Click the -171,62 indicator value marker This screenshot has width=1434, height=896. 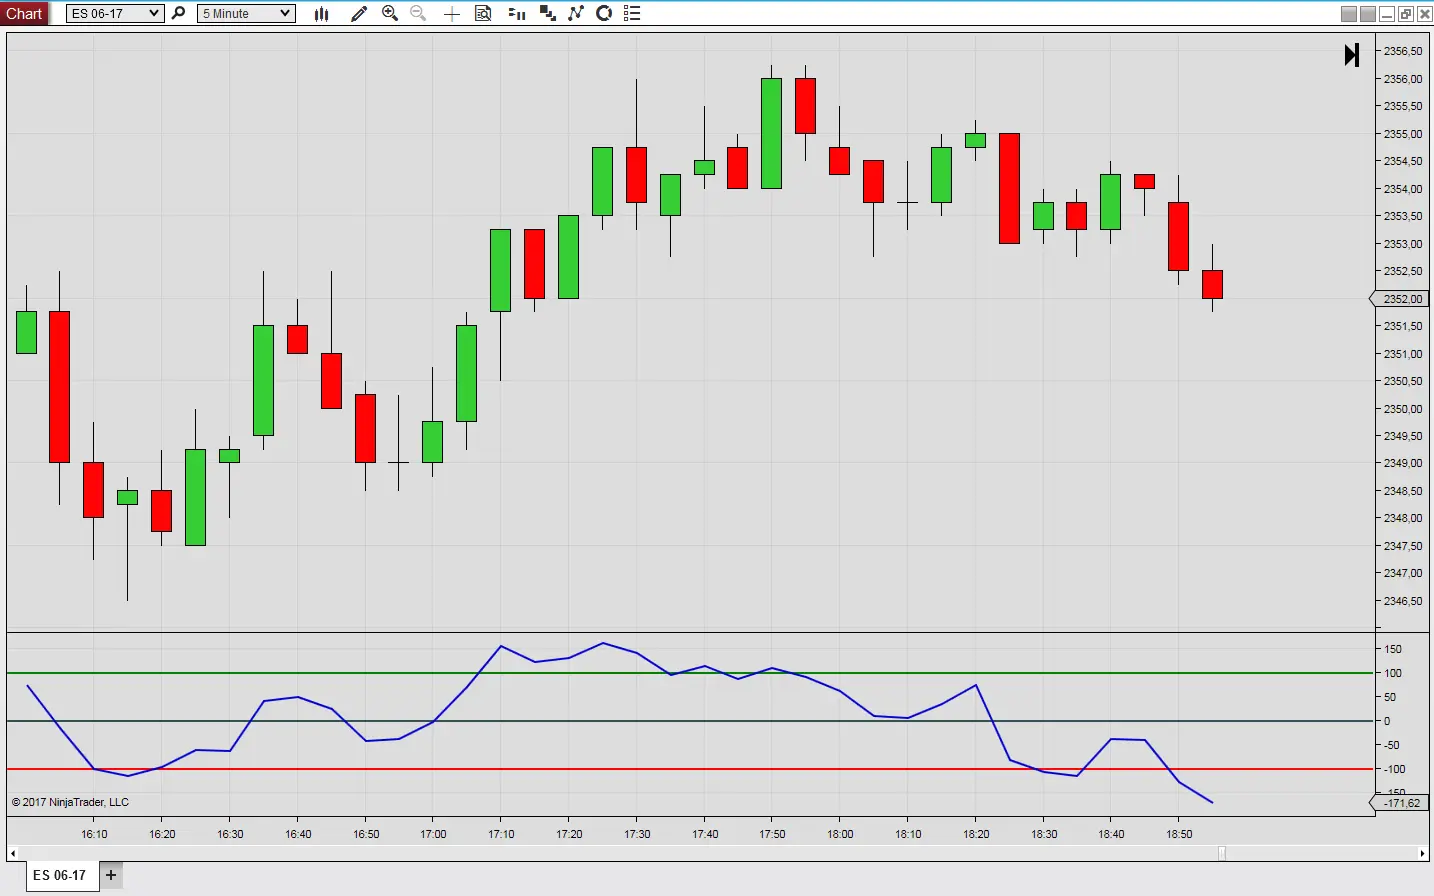pyautogui.click(x=1400, y=803)
